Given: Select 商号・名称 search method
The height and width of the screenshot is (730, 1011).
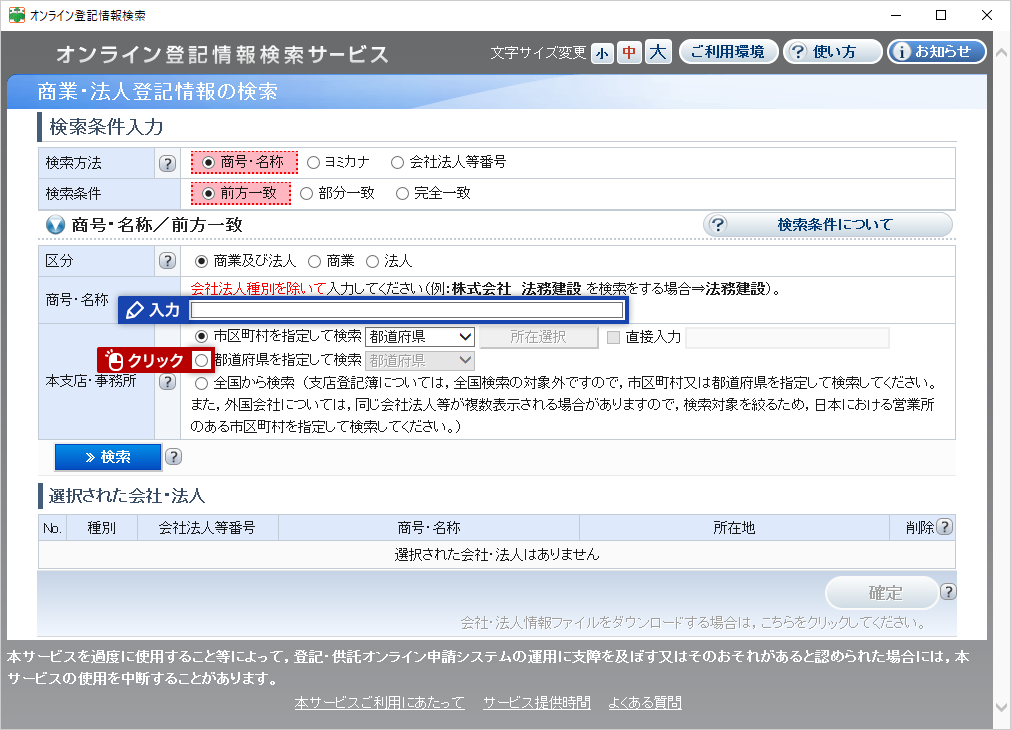Looking at the screenshot, I should (208, 163).
